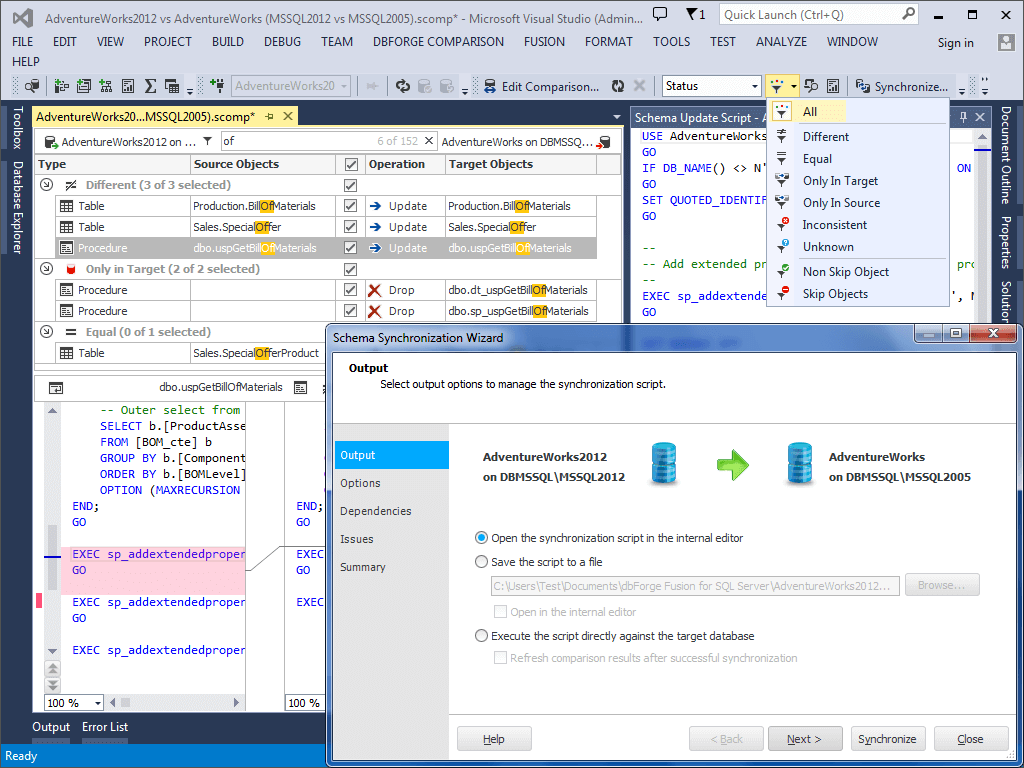Viewport: 1024px width, 768px height.
Task: Collapse the Only in Target group
Action: [46, 268]
